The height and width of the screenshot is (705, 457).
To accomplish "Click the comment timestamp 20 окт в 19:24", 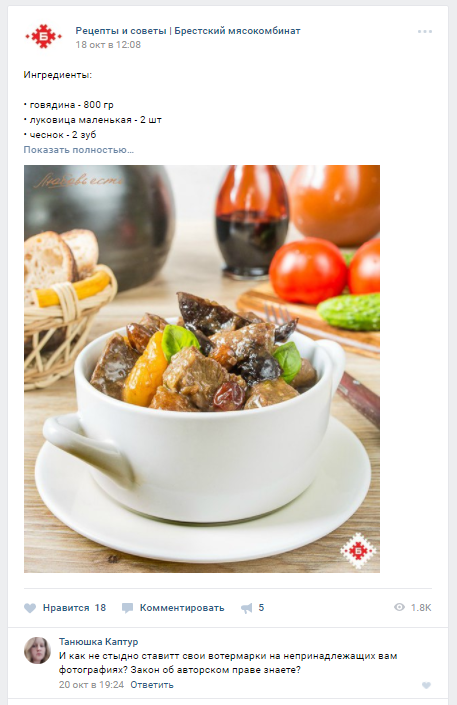I will (91, 685).
